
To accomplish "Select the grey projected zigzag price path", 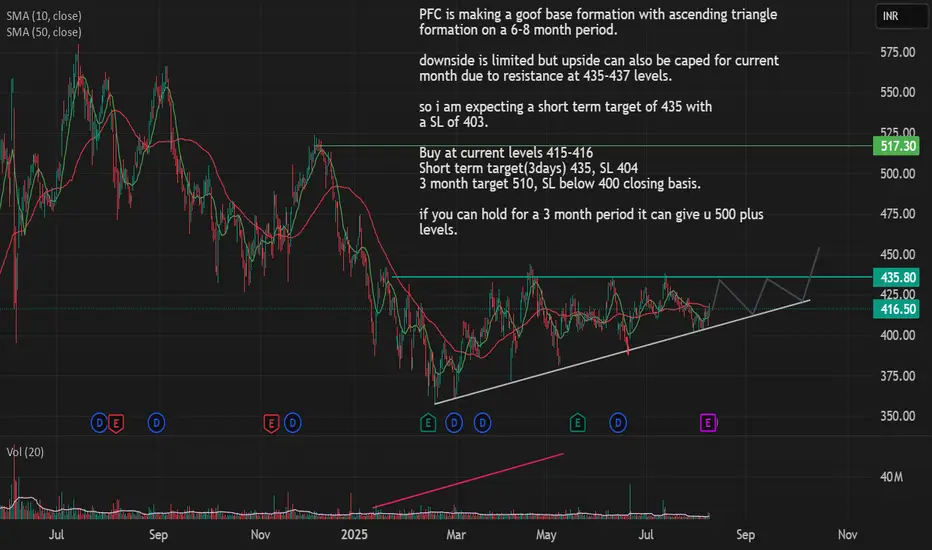I will [x=765, y=279].
